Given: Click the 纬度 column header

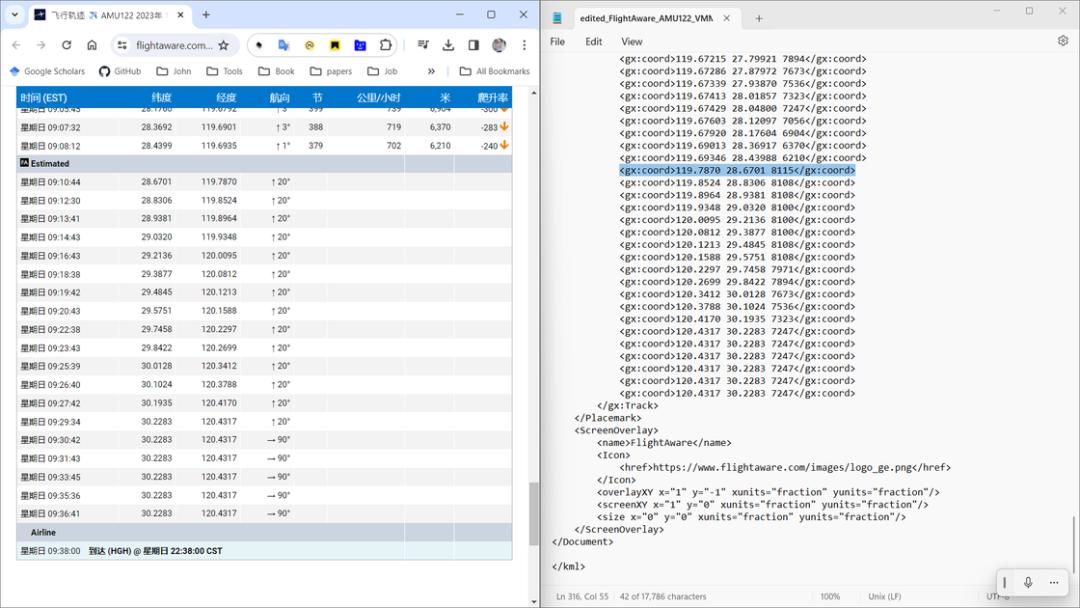Looking at the screenshot, I should [161, 98].
